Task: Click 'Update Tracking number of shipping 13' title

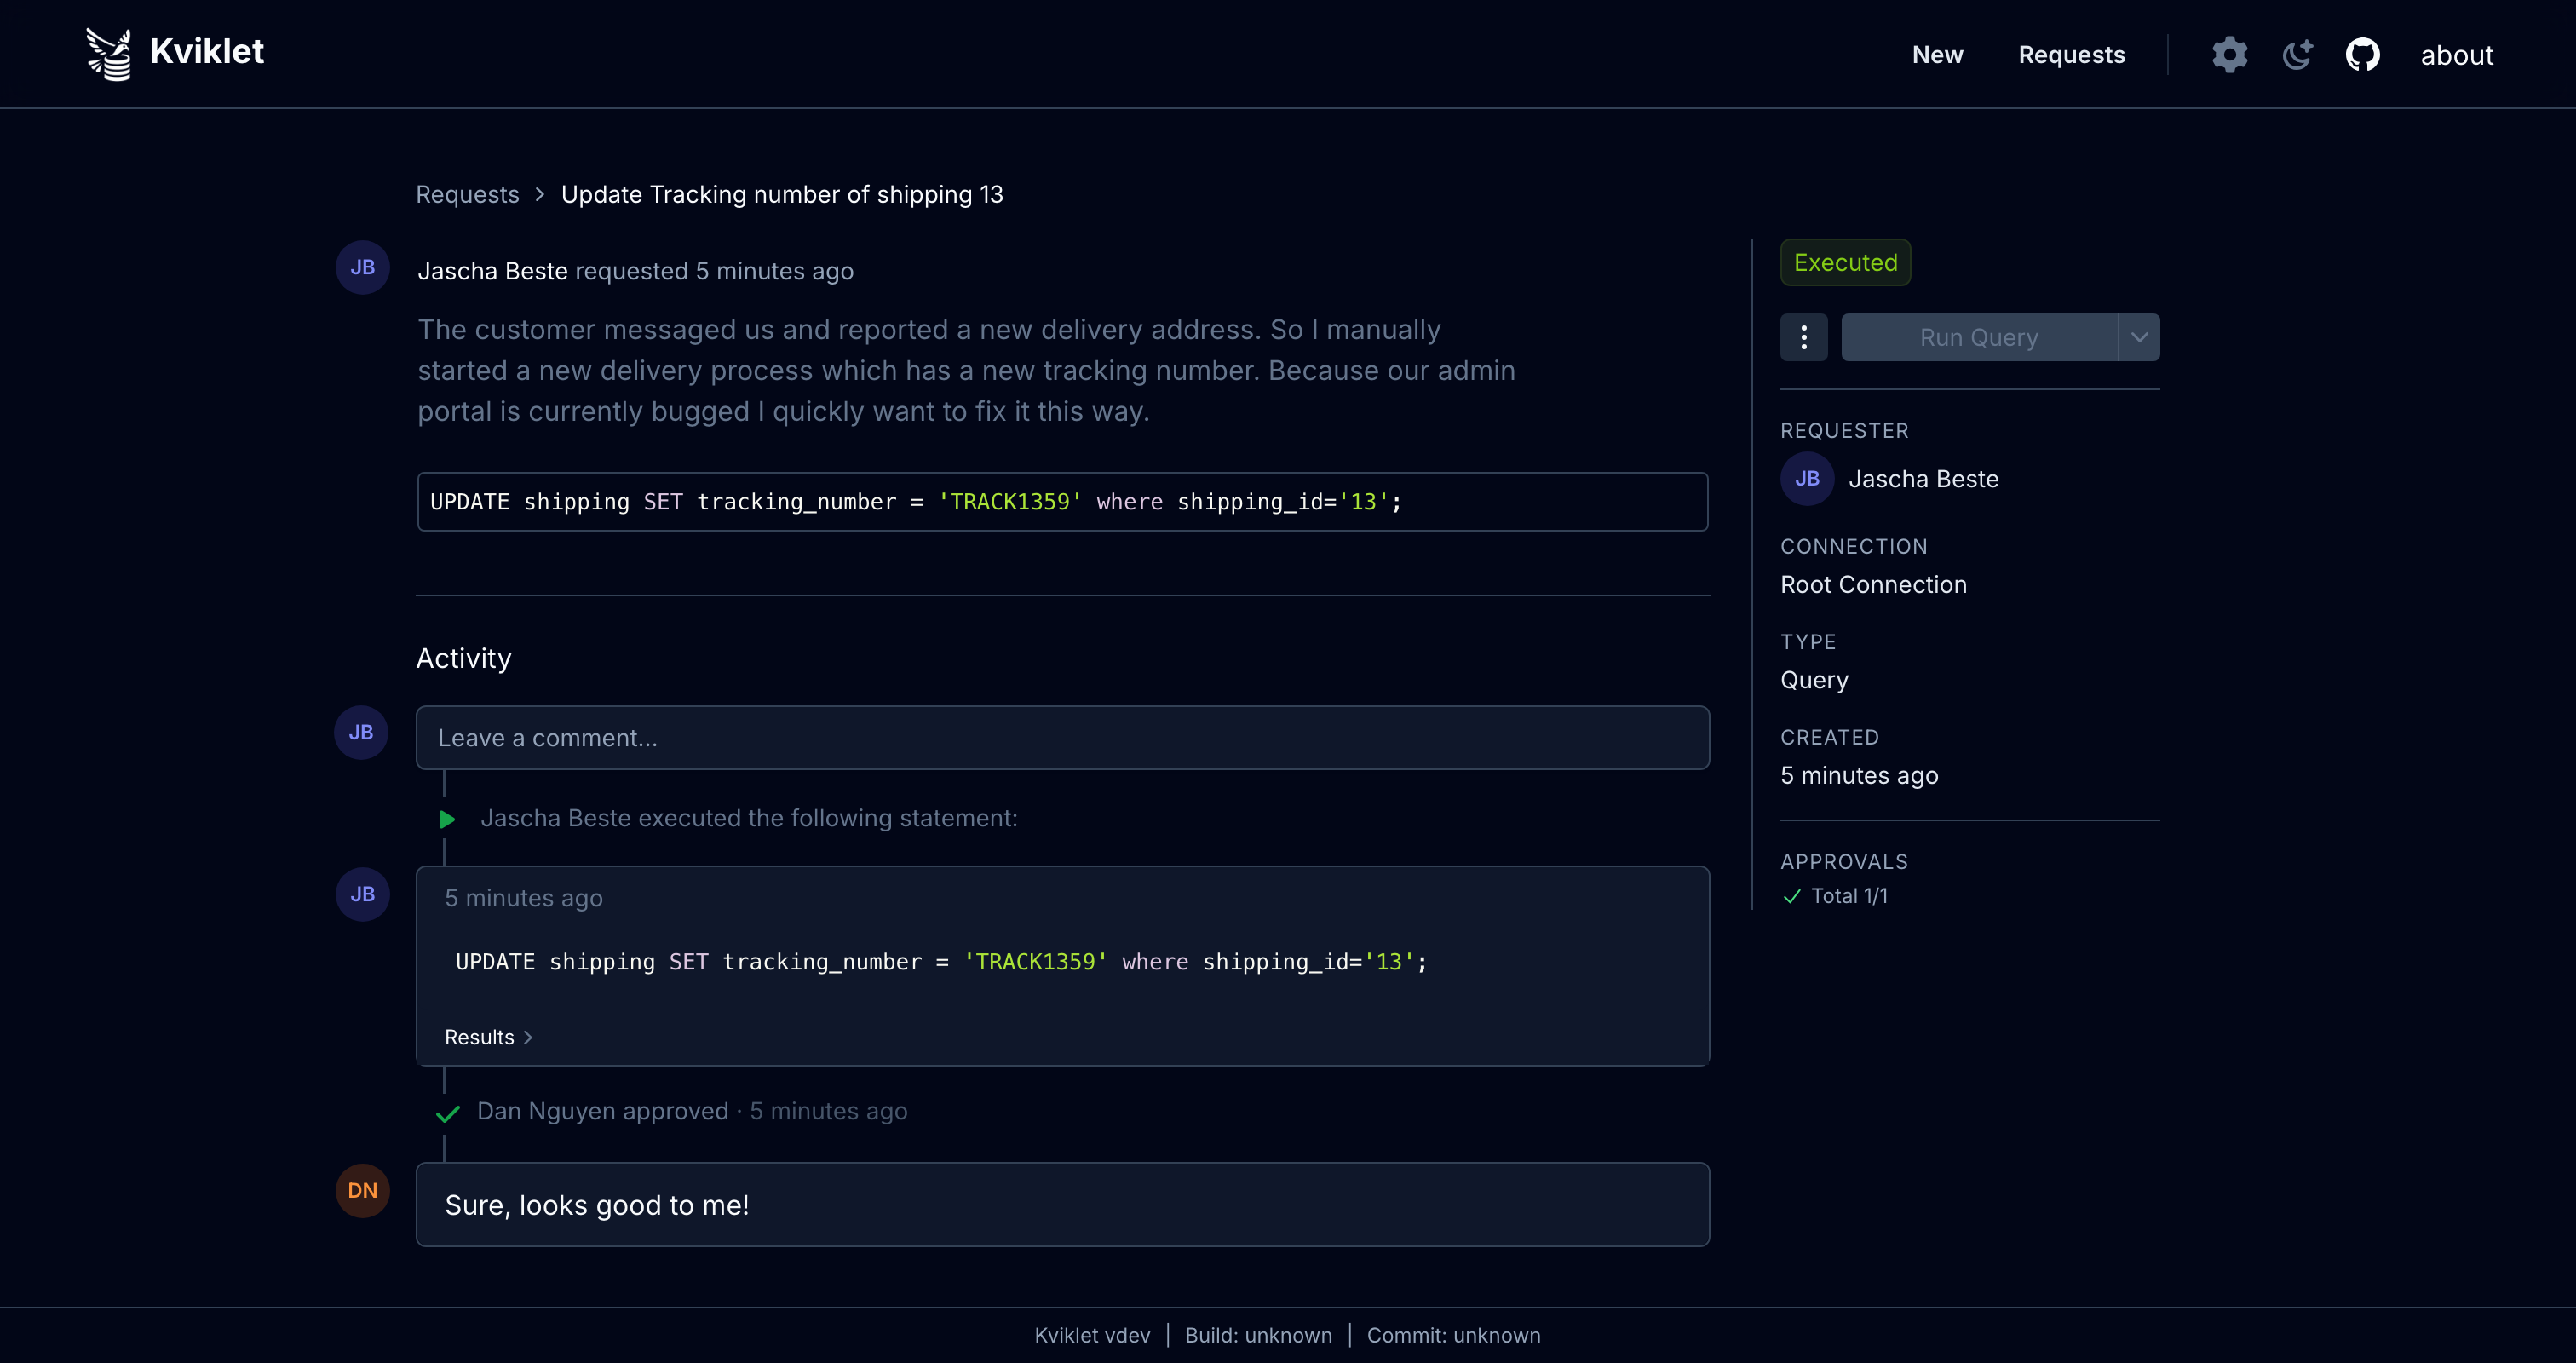Action: tap(782, 194)
